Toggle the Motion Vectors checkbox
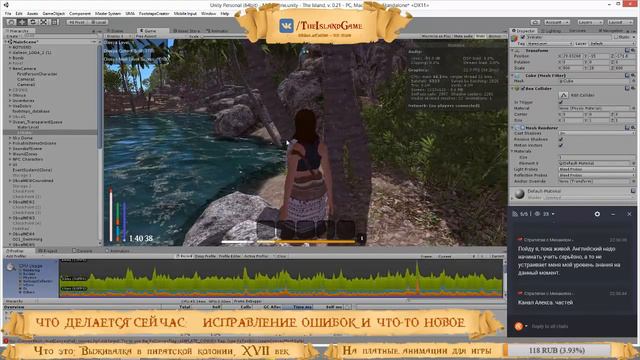 click(x=561, y=145)
